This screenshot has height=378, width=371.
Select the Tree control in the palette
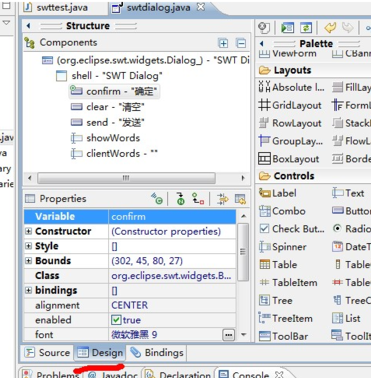(x=276, y=300)
